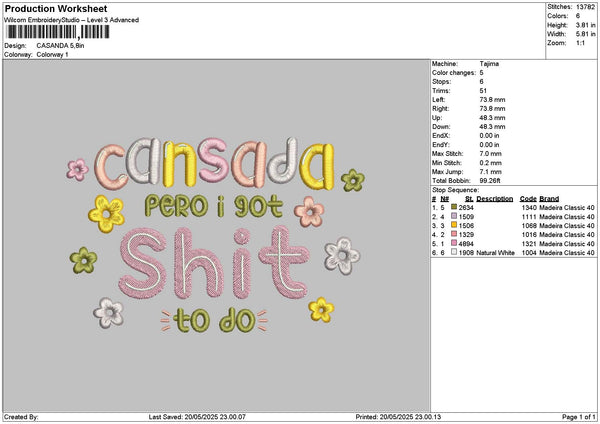Screen dimensions: 600x424
Task: Select the Max Stitch value 7.0 mm
Action: click(491, 154)
